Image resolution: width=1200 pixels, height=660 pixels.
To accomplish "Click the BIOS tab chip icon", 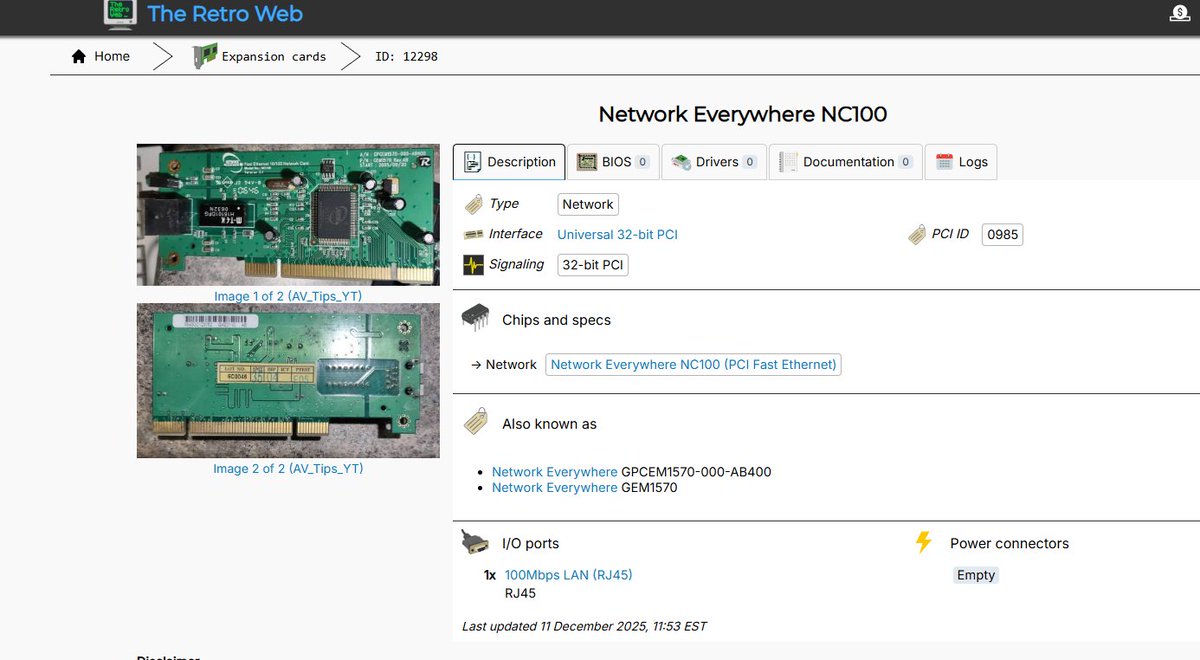I will (586, 162).
